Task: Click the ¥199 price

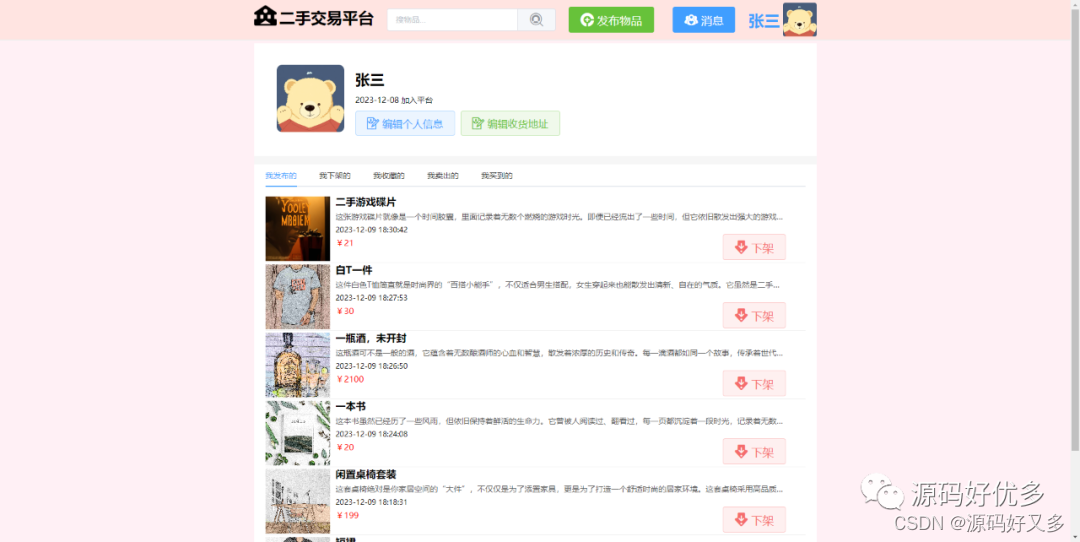Action: [x=348, y=516]
